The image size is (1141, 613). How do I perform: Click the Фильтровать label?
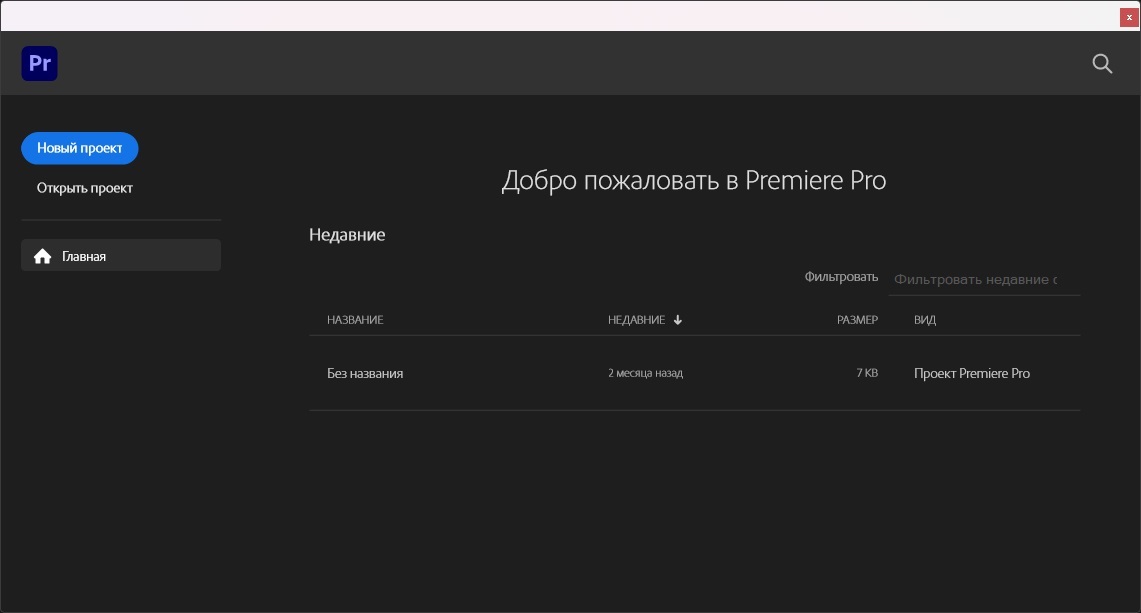pyautogui.click(x=841, y=277)
